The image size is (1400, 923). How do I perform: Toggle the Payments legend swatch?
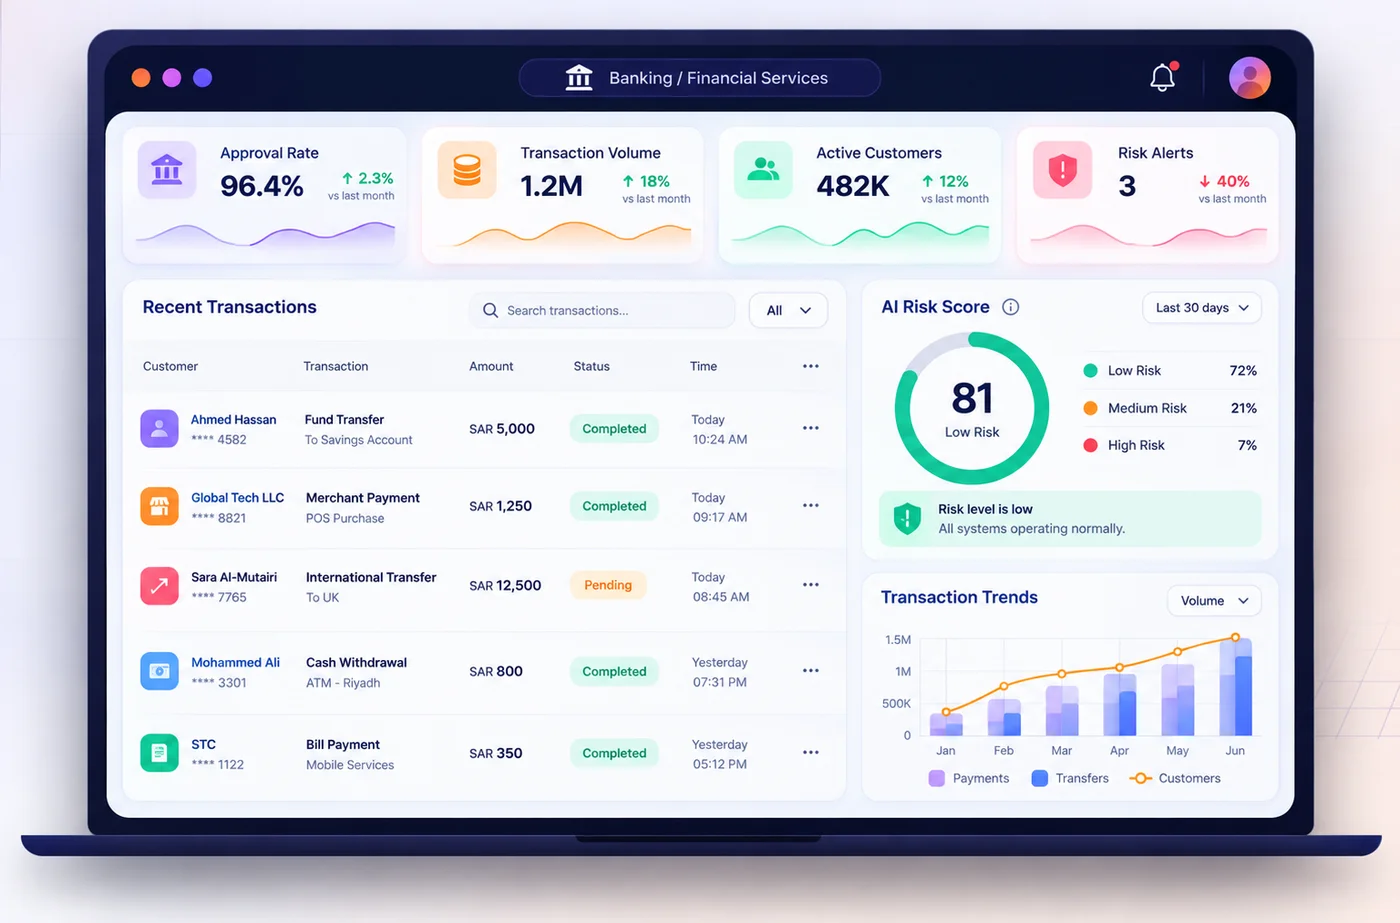(x=936, y=778)
